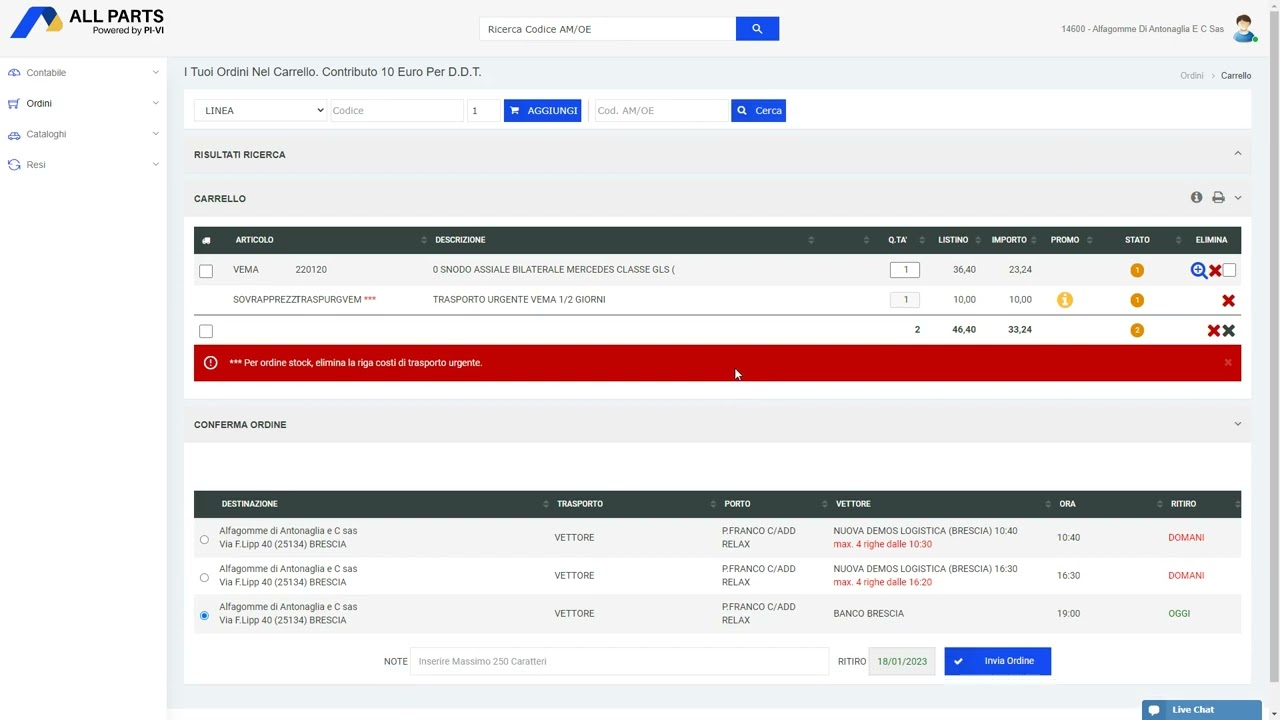Click the yellow promo info icon
This screenshot has height=720, width=1280.
pyautogui.click(x=1065, y=300)
